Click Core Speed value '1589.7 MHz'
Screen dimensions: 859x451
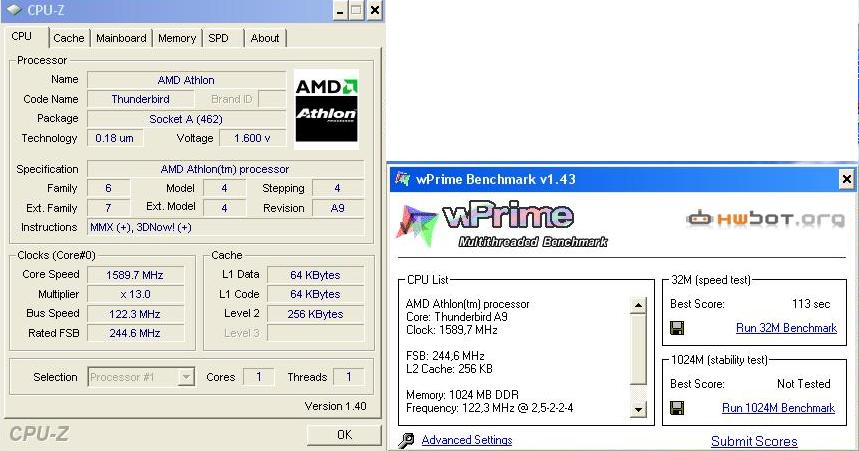135,275
